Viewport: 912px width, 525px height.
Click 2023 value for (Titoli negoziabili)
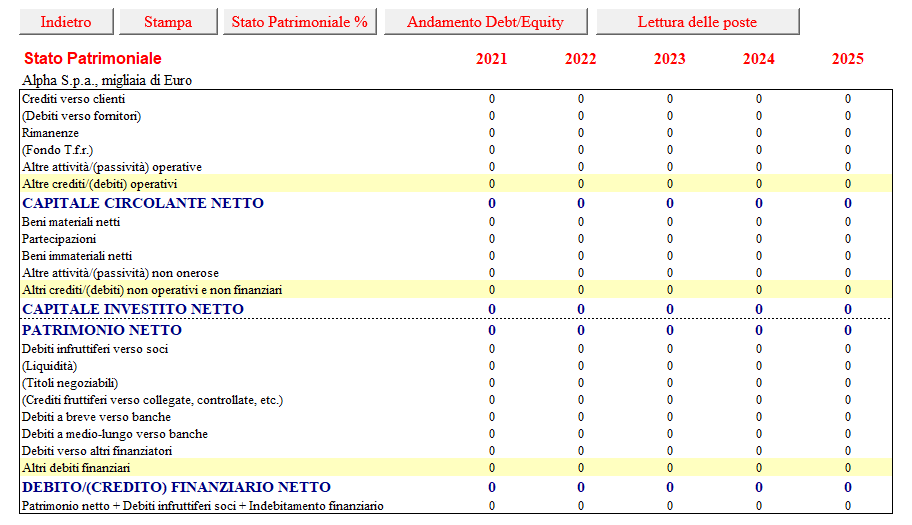[x=669, y=383]
